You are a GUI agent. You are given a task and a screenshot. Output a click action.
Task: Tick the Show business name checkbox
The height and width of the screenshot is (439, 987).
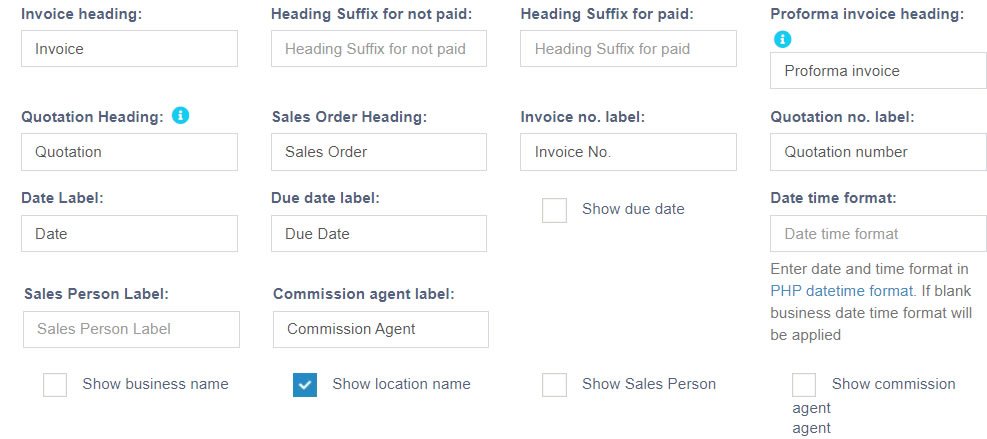point(55,385)
